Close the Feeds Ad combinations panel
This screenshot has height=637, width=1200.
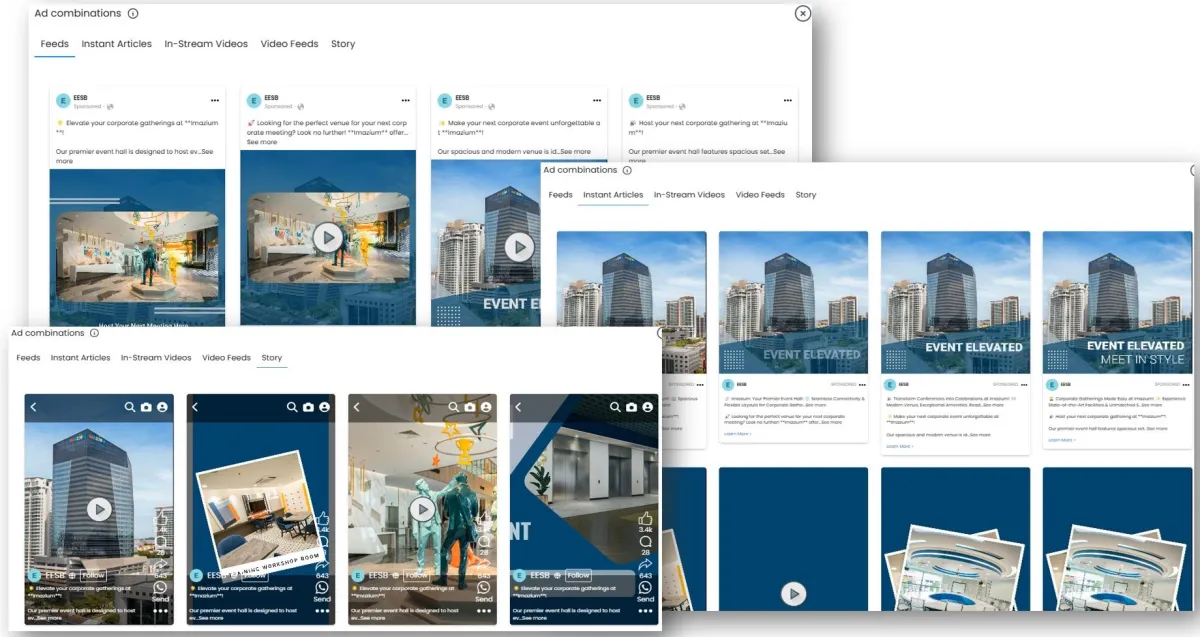(802, 13)
